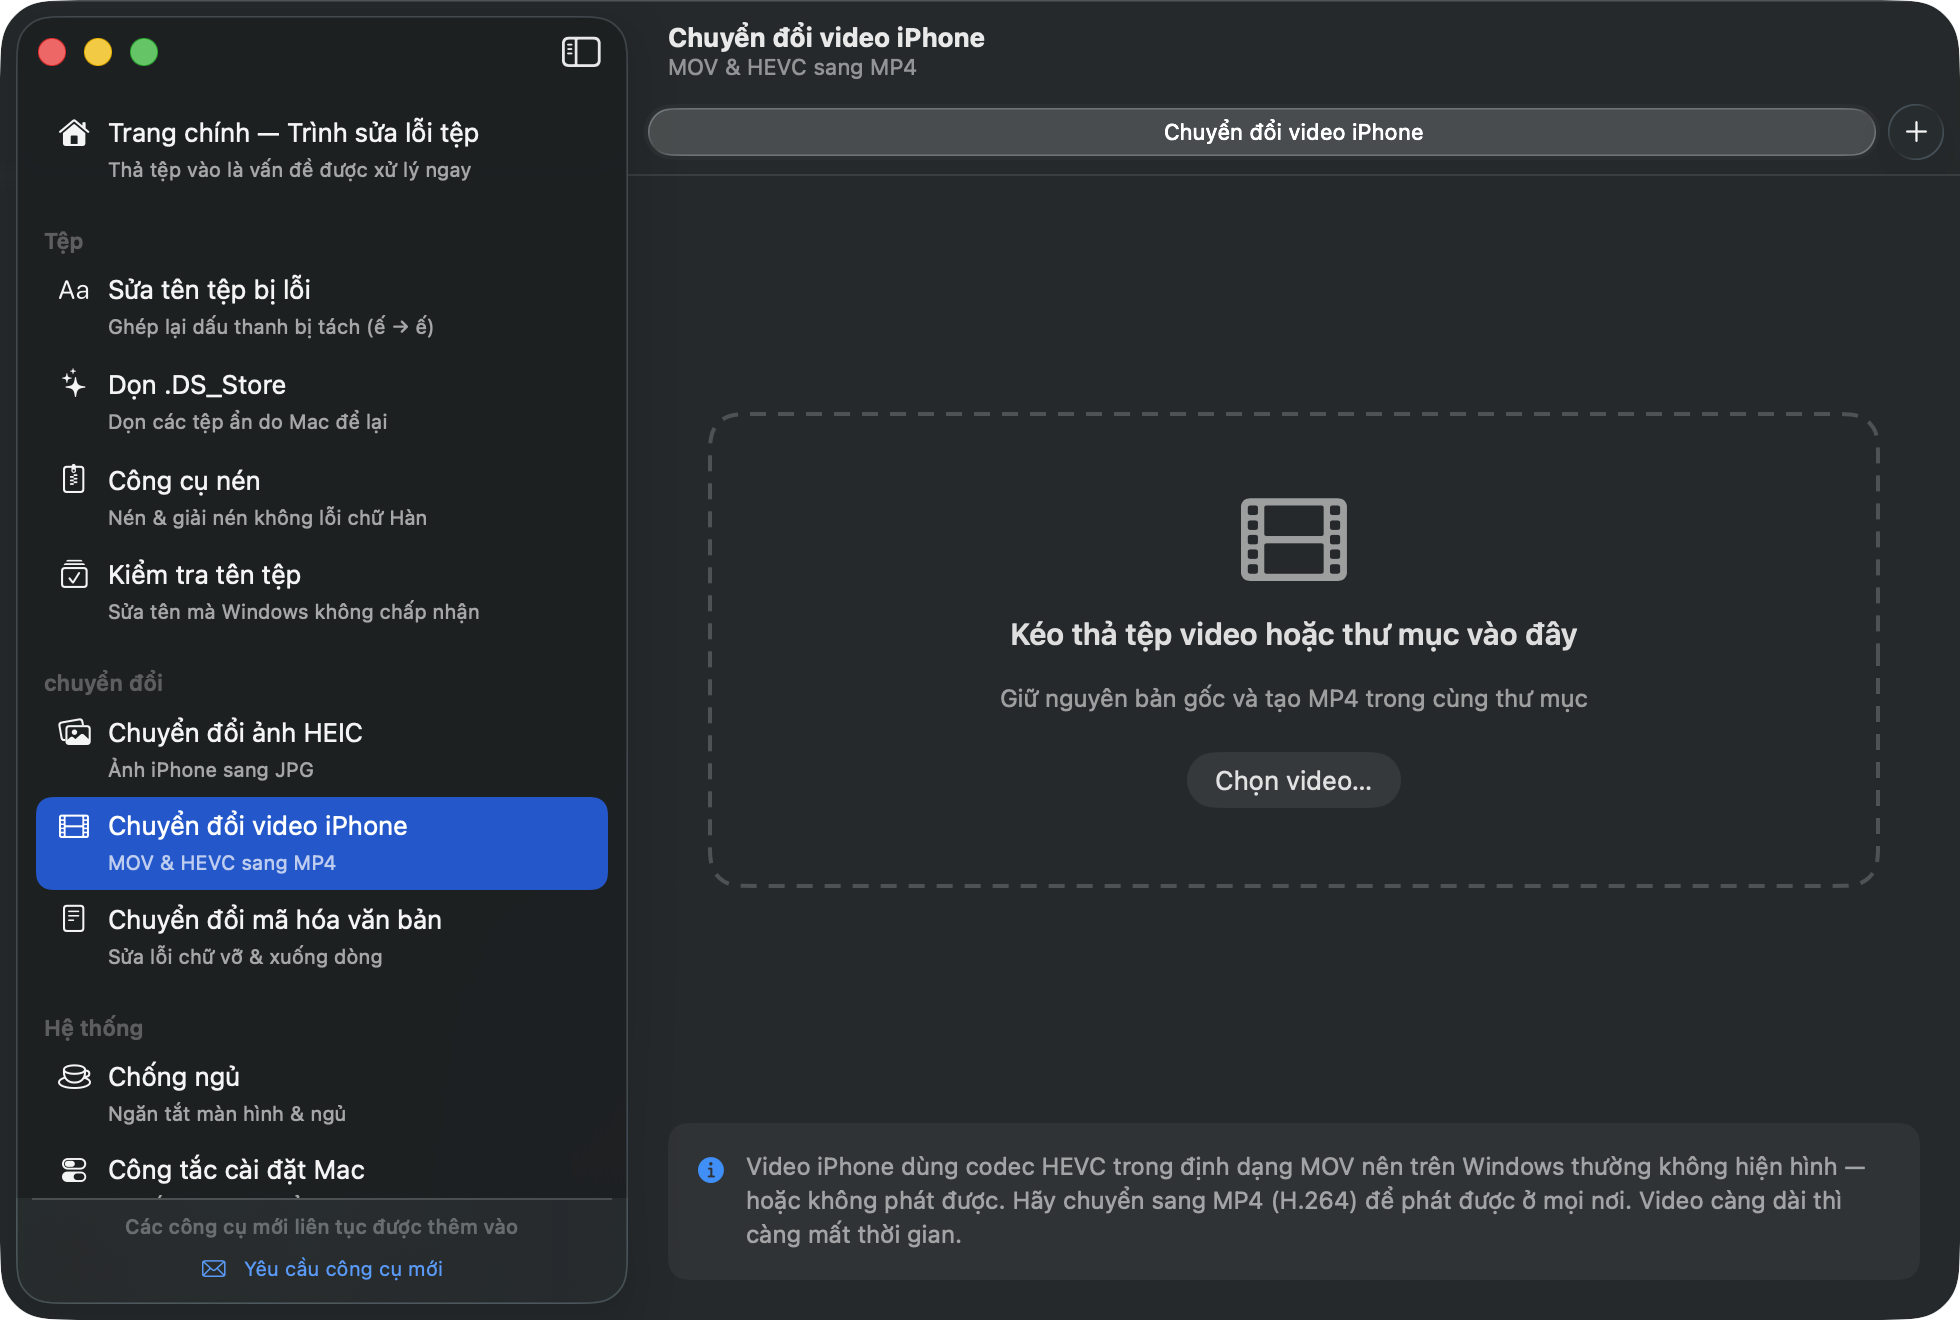The width and height of the screenshot is (1960, 1320).
Task: Click the text Các công cụ mới liên tục được thêm vào
Action: [321, 1227]
